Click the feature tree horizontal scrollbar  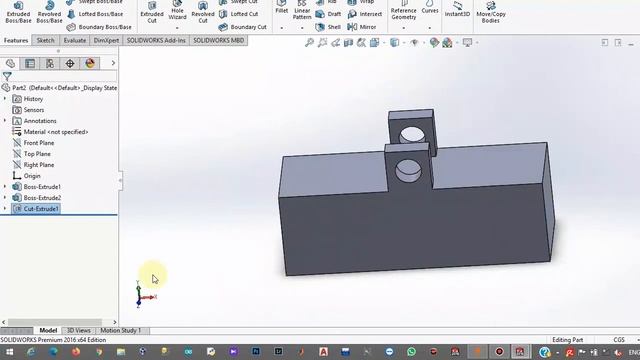point(55,322)
